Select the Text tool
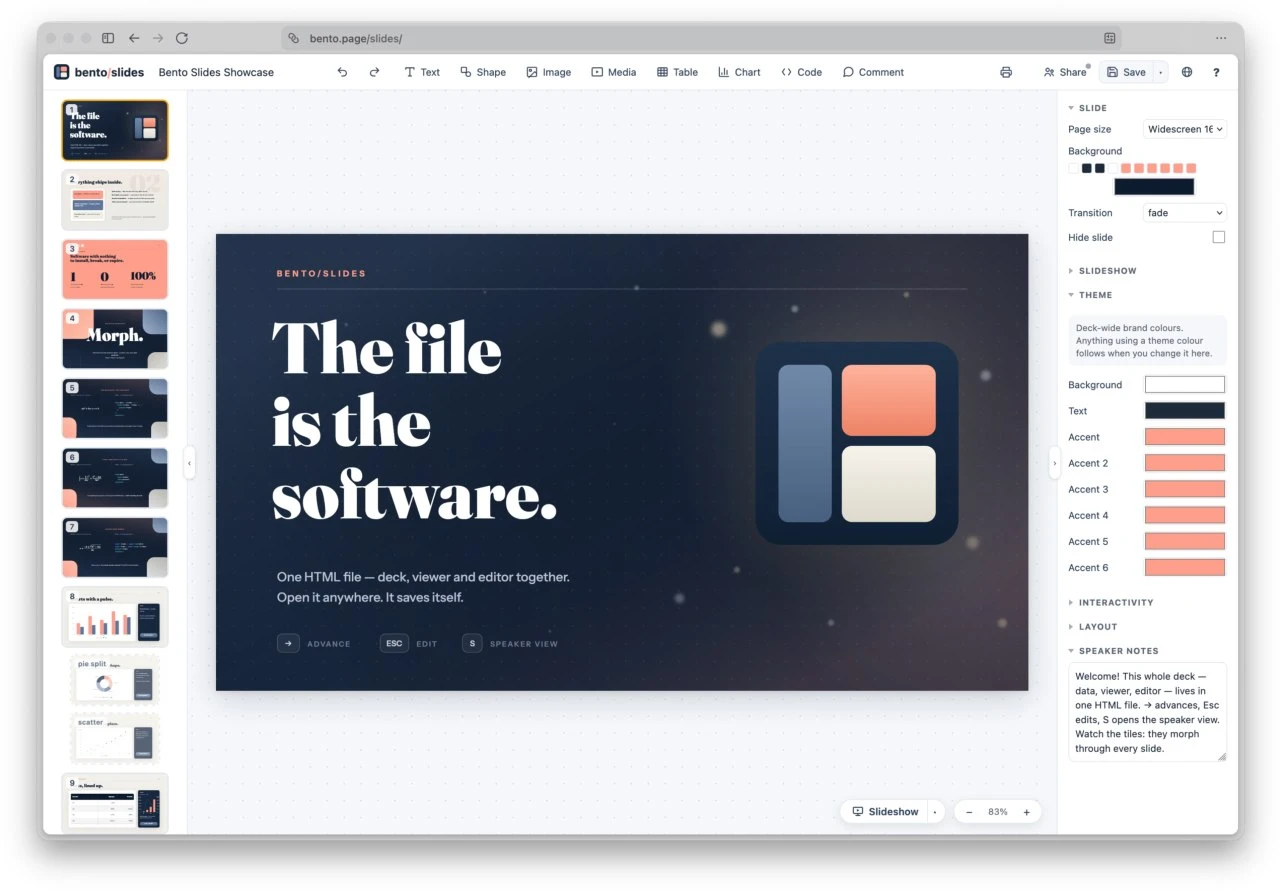 (x=421, y=72)
